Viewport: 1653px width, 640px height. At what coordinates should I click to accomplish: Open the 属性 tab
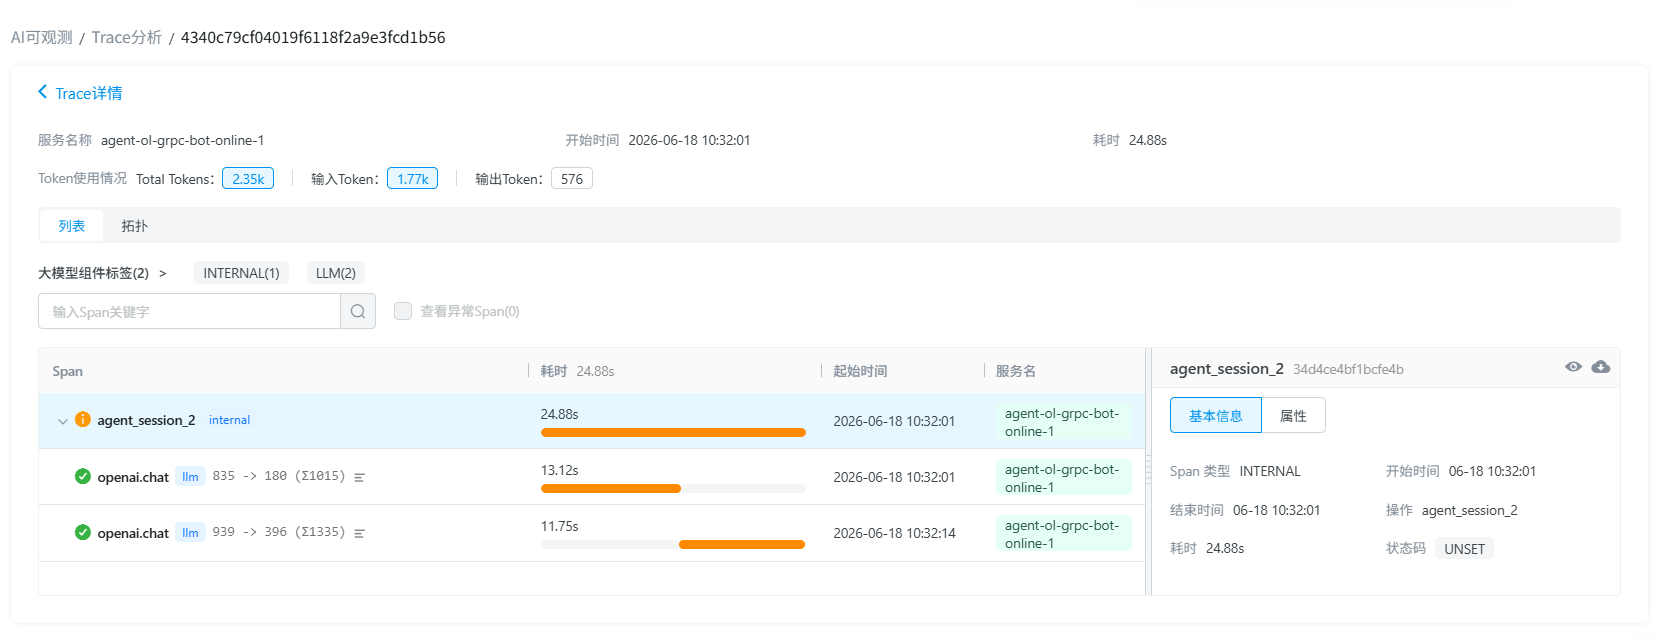(x=1293, y=416)
